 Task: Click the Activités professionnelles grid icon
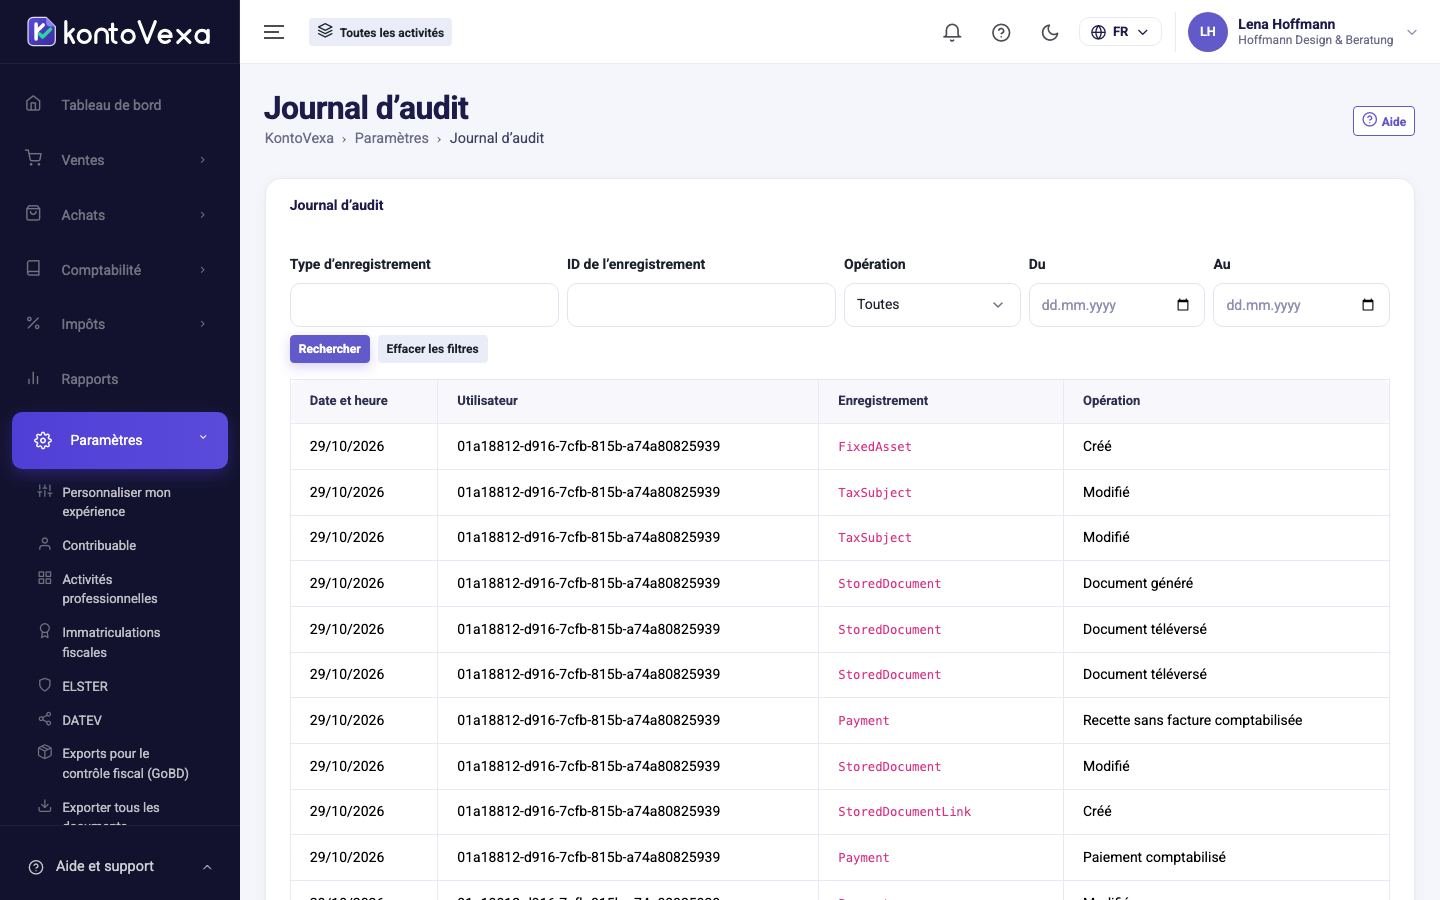[44, 578]
